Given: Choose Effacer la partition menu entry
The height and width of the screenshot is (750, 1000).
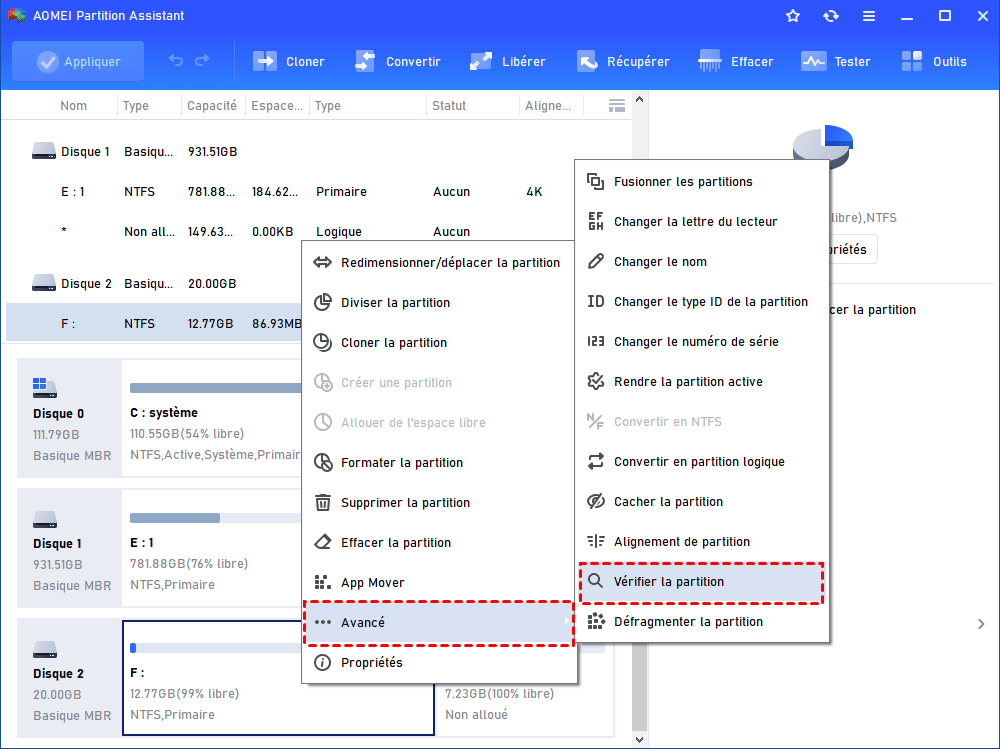Looking at the screenshot, I should (x=439, y=543).
